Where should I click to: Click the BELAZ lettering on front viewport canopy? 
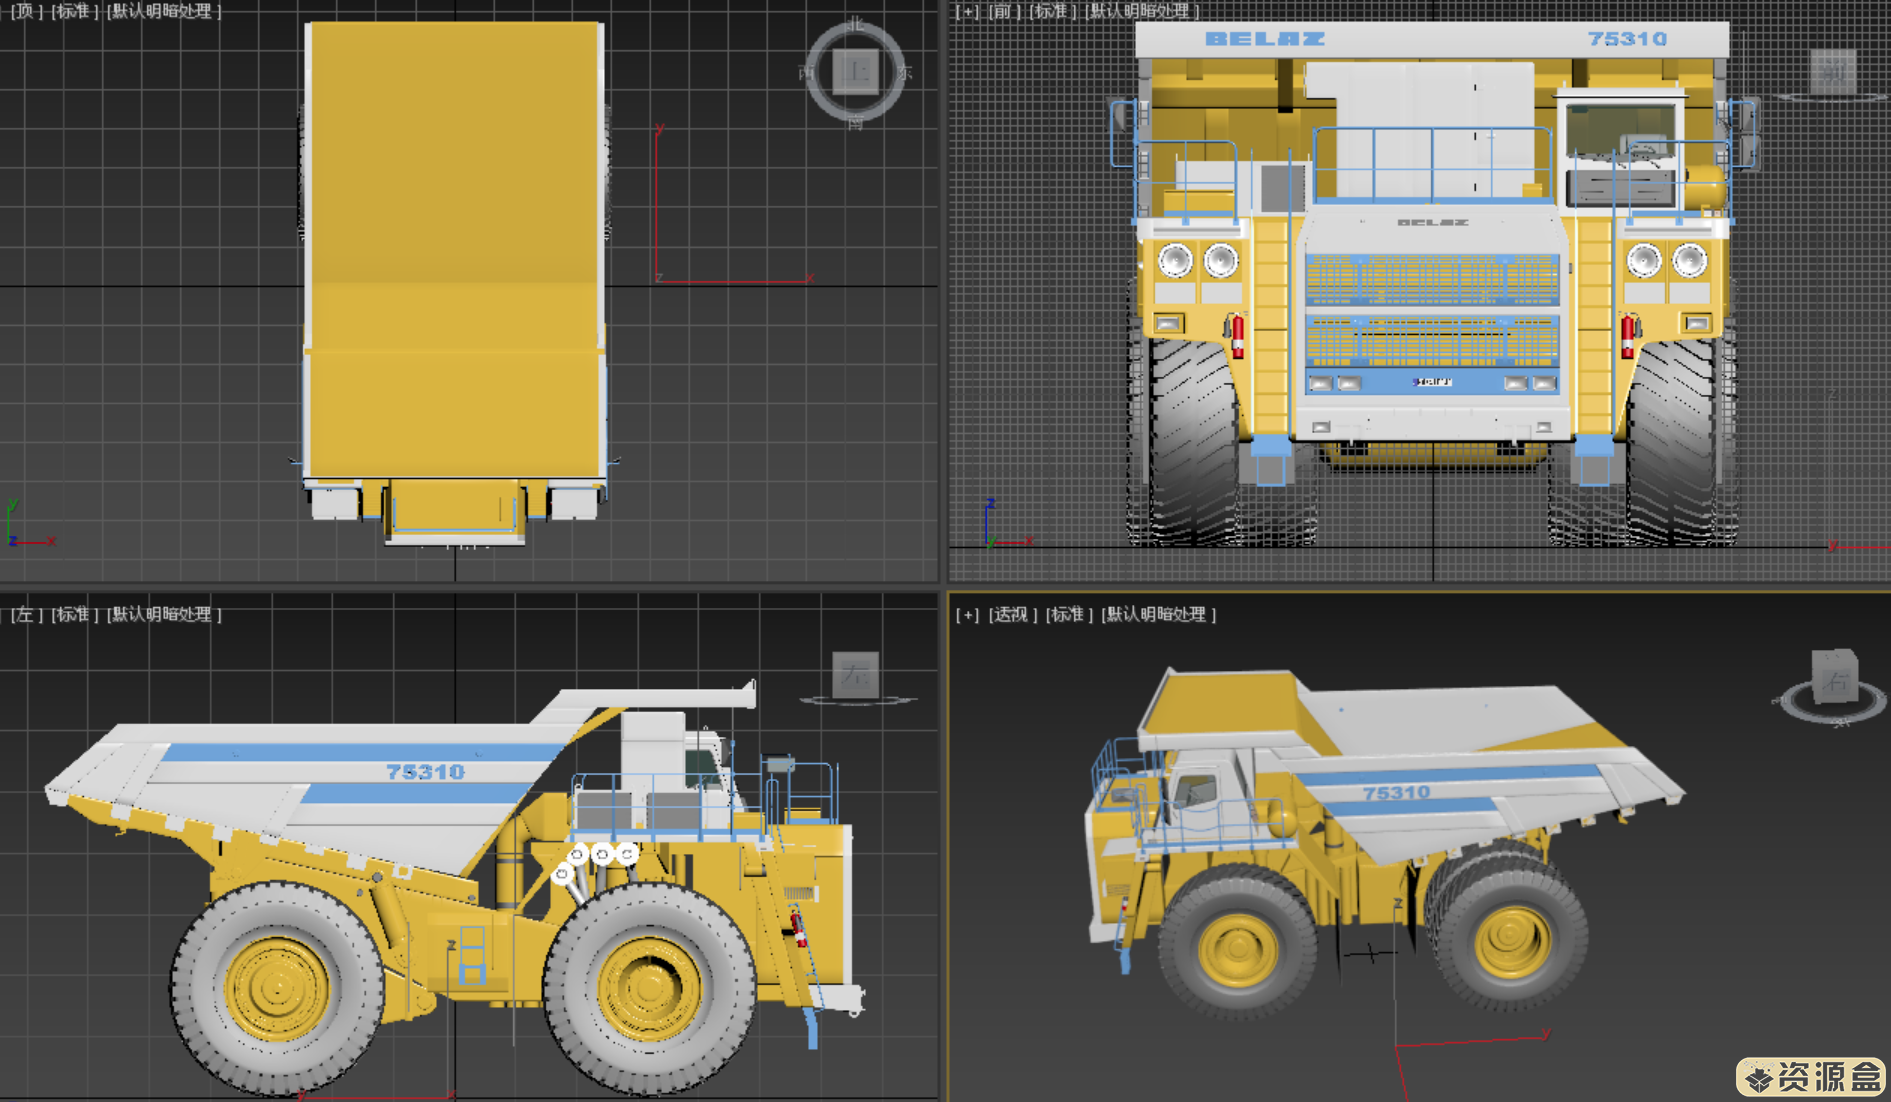(1265, 39)
